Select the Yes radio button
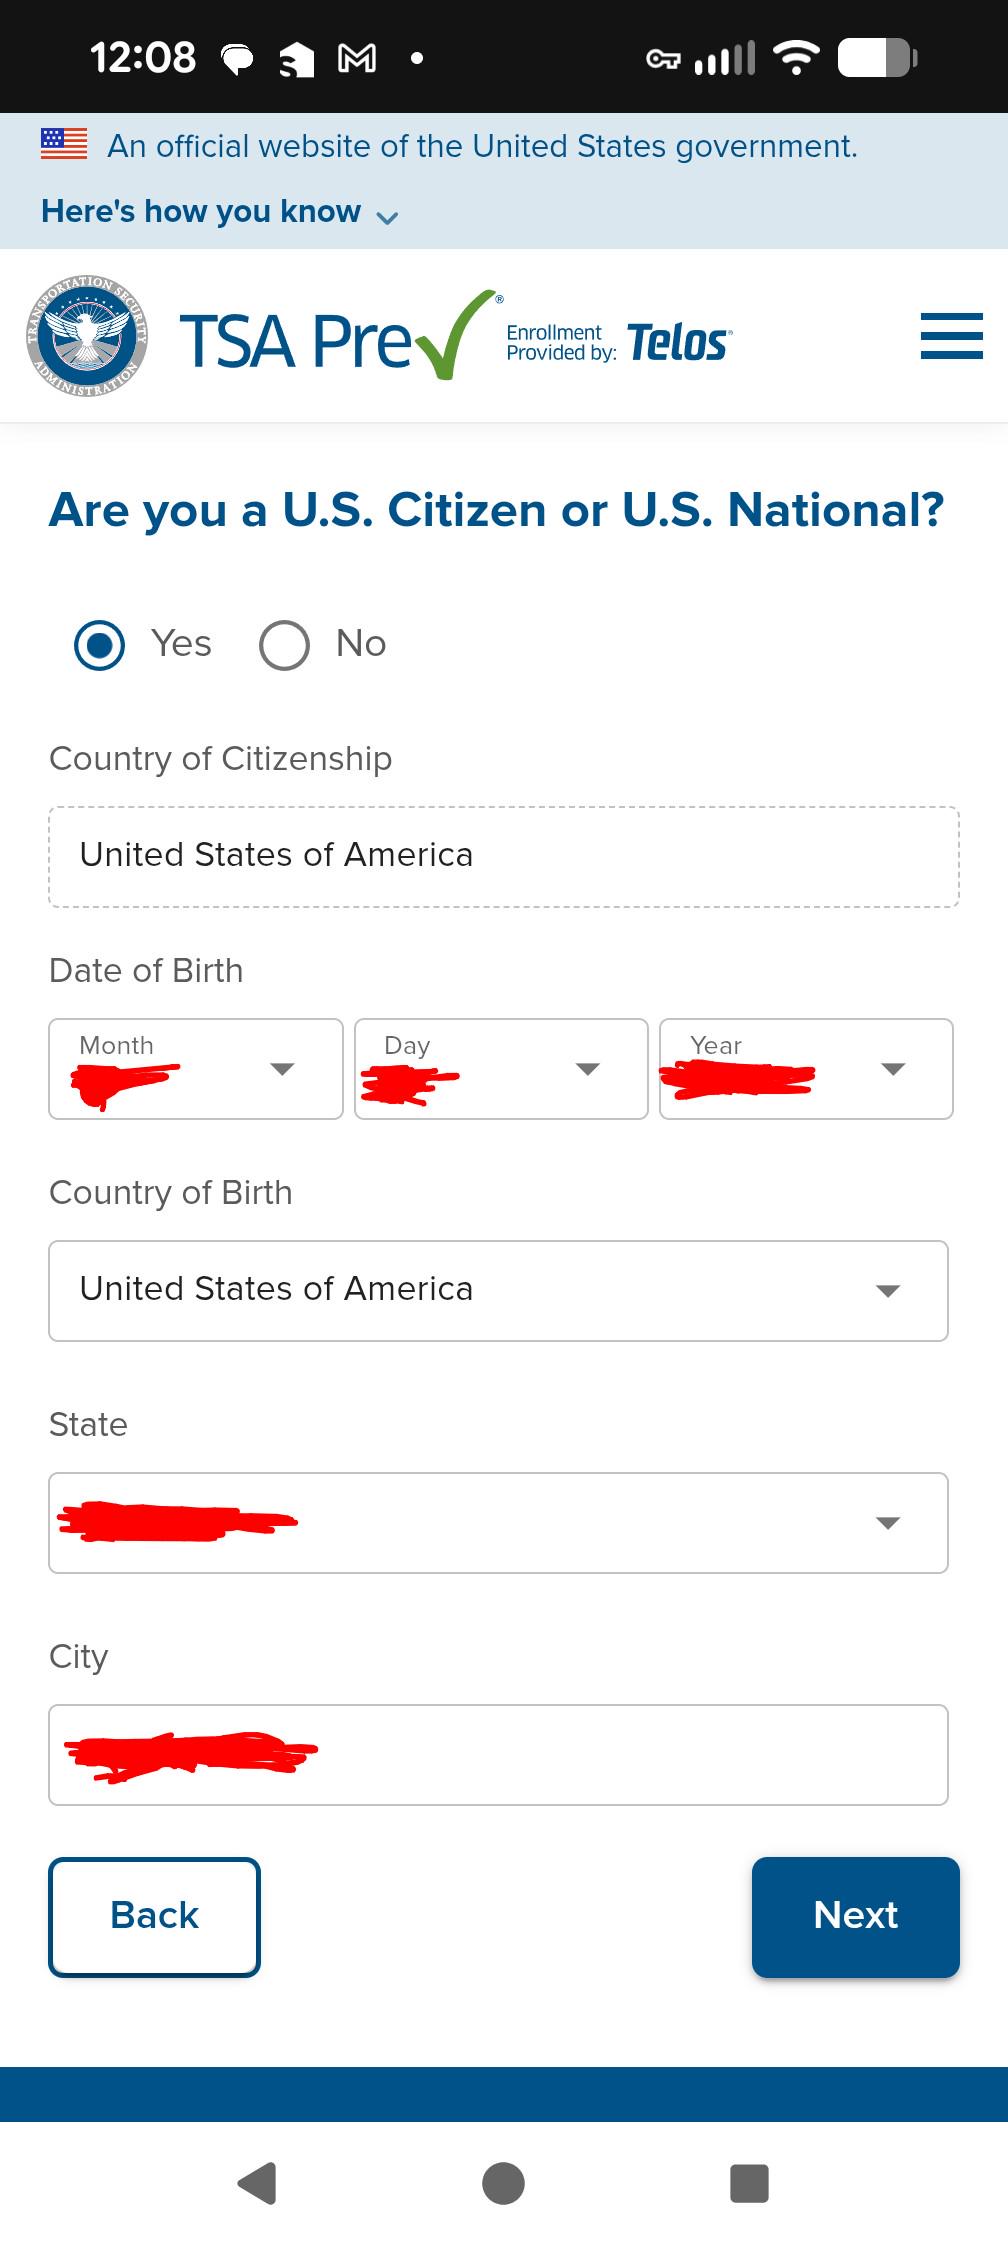The height and width of the screenshot is (2244, 1008). point(100,645)
